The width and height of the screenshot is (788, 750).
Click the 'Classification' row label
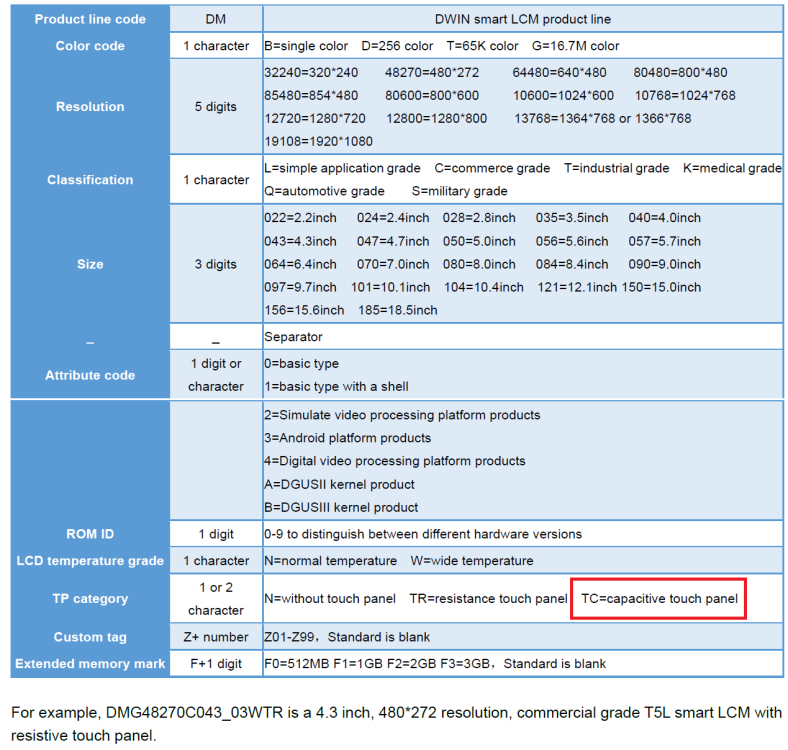click(90, 180)
